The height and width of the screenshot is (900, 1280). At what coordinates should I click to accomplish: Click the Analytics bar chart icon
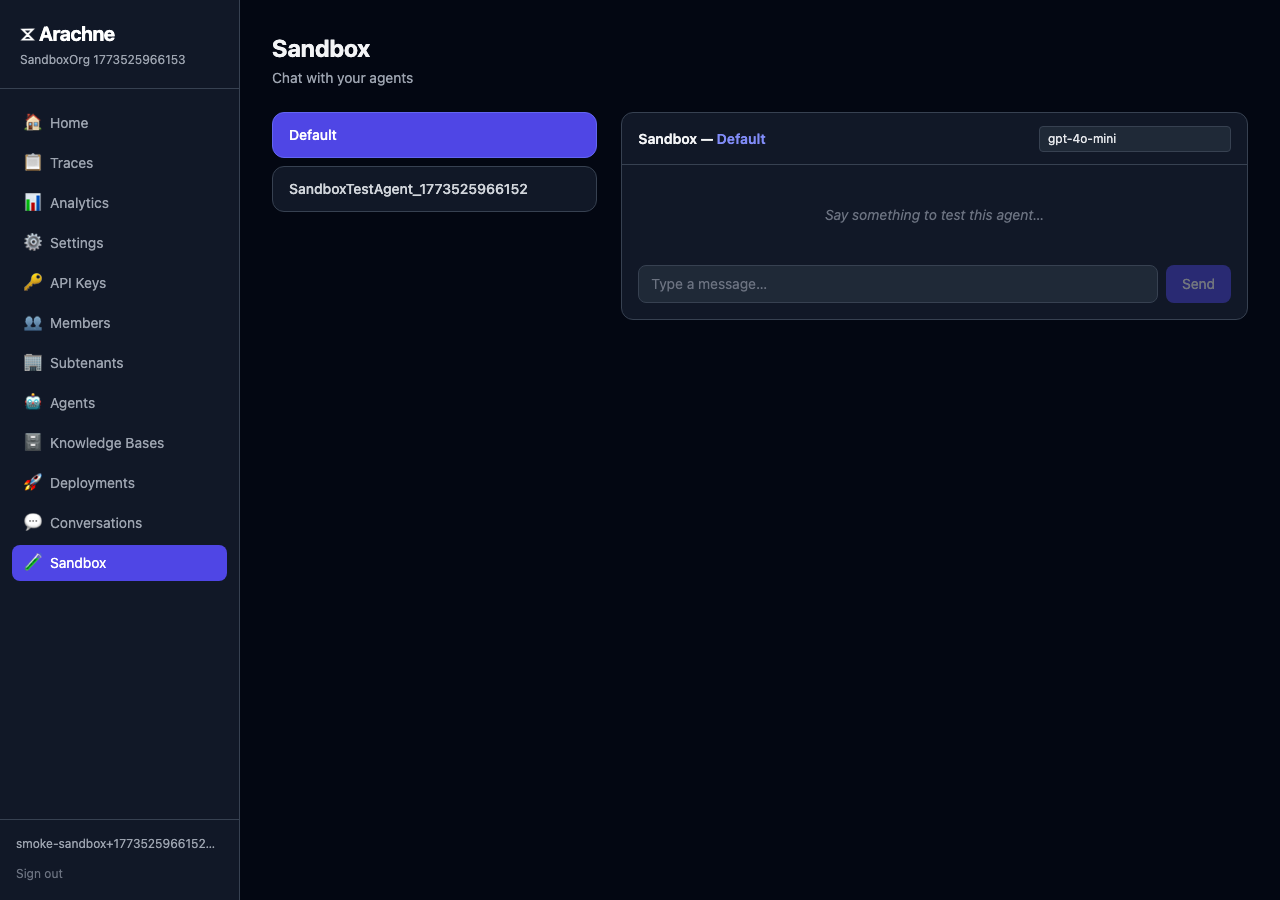coord(33,203)
